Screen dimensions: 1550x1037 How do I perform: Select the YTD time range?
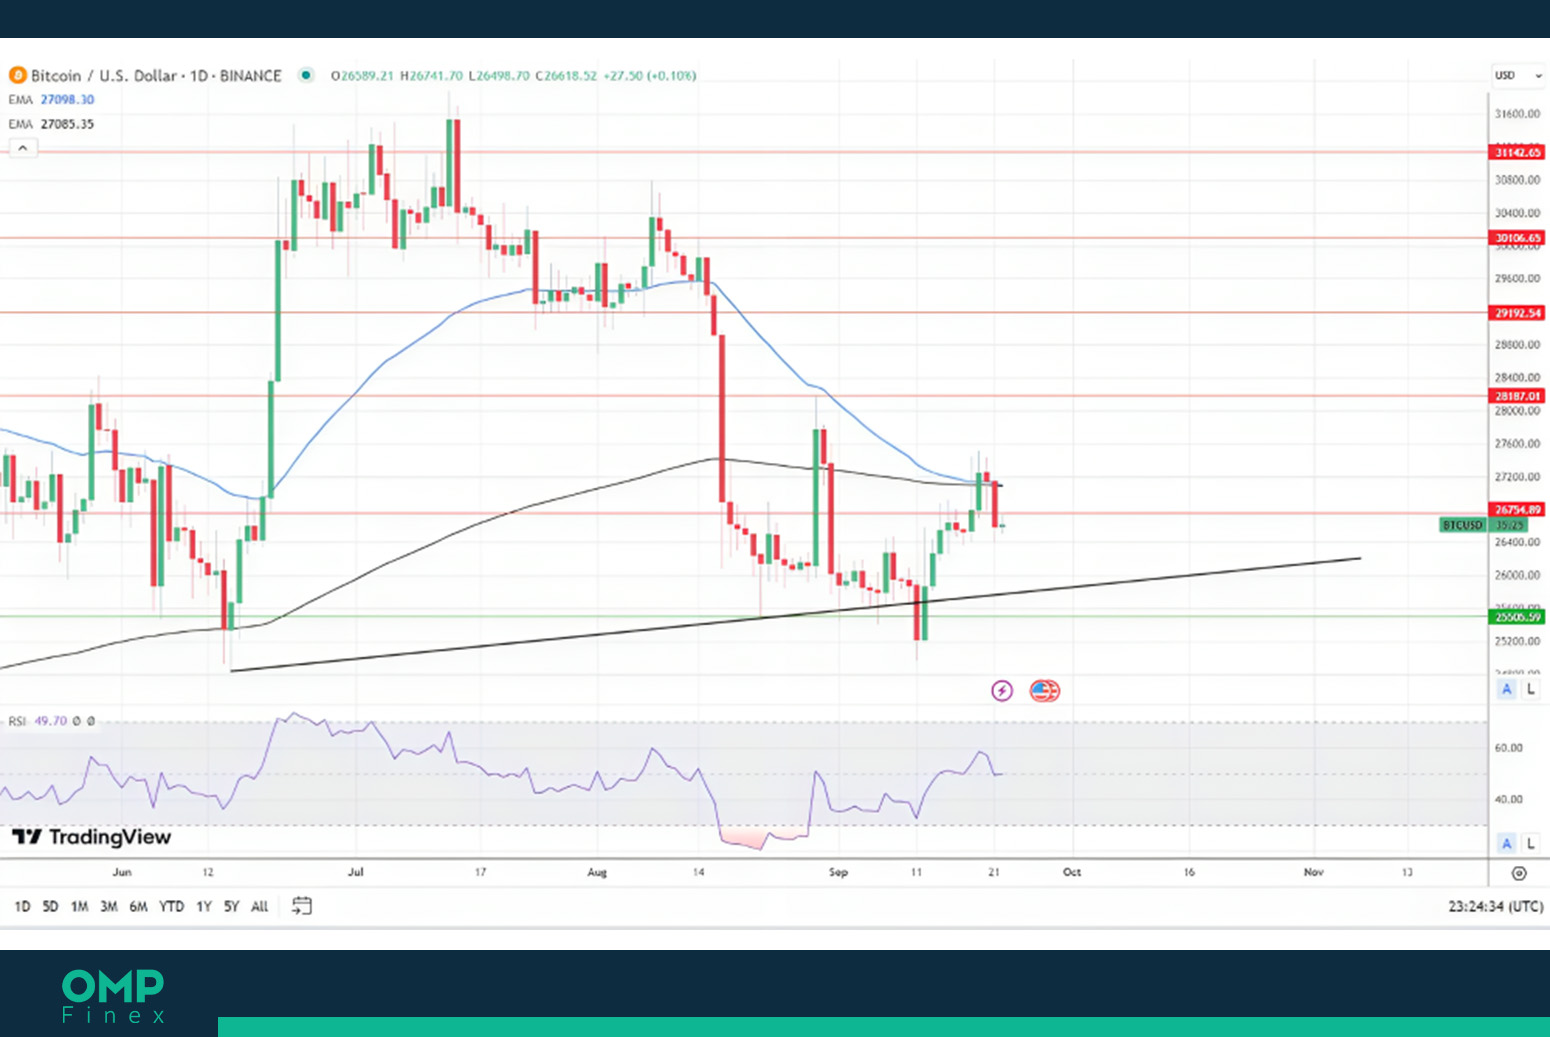point(172,906)
